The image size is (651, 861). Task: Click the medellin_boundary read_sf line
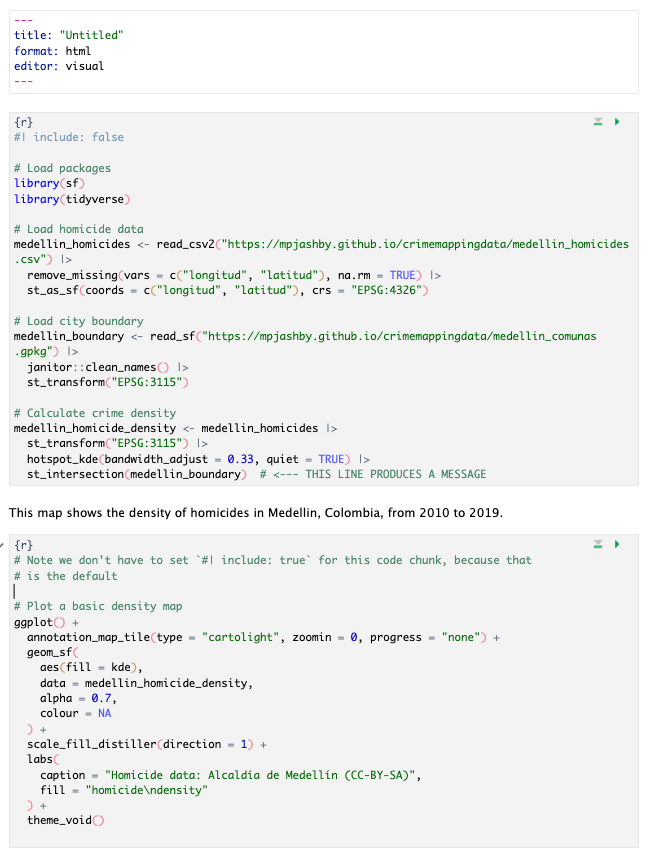pyautogui.click(x=305, y=336)
